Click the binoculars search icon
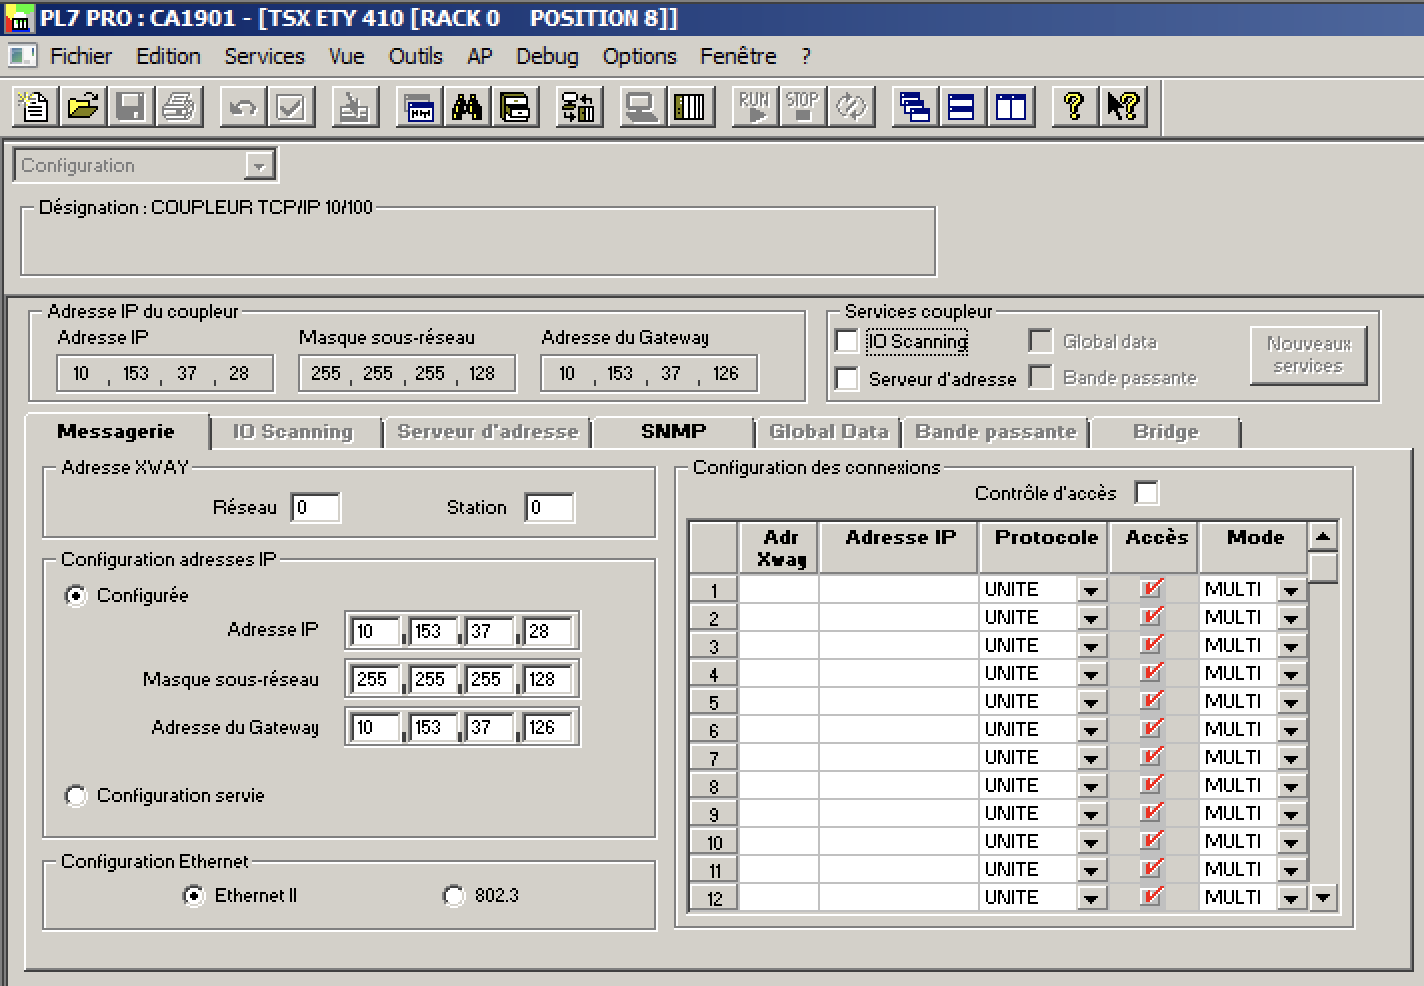Viewport: 1424px width, 986px height. (467, 107)
